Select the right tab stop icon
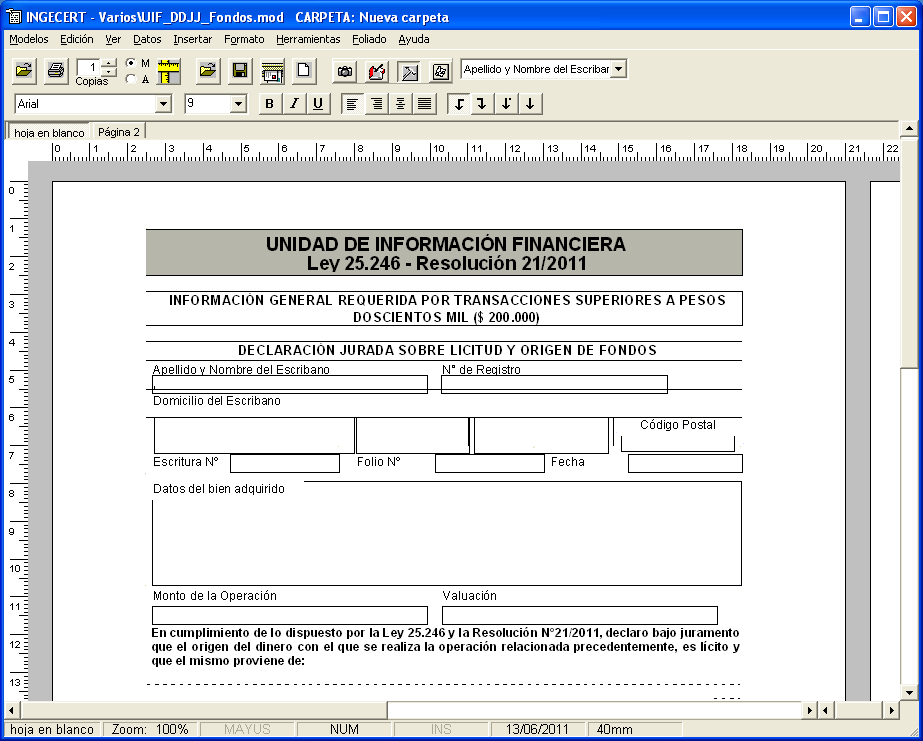This screenshot has height=741, width=923. coord(482,104)
